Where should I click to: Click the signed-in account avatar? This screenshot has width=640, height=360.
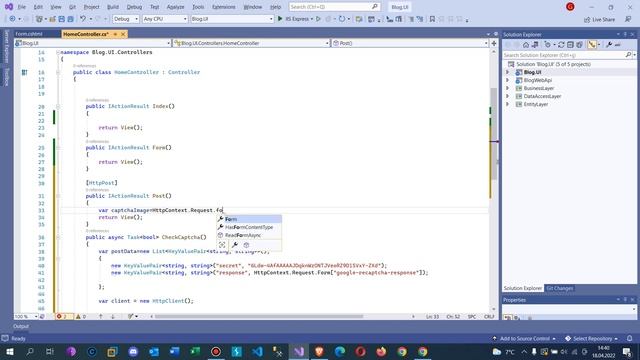570,7
